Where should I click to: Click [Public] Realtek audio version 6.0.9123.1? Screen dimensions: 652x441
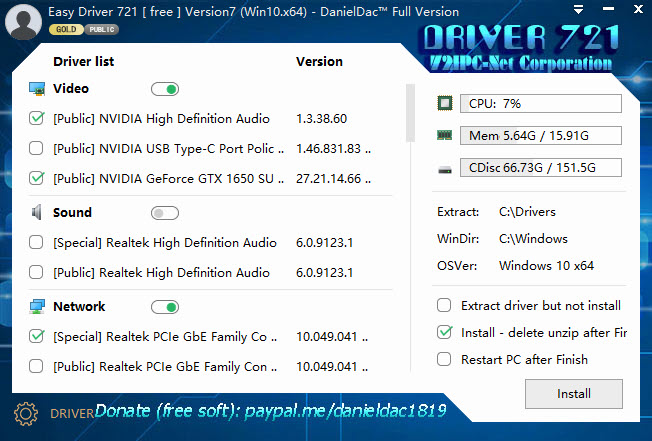pyautogui.click(x=324, y=273)
